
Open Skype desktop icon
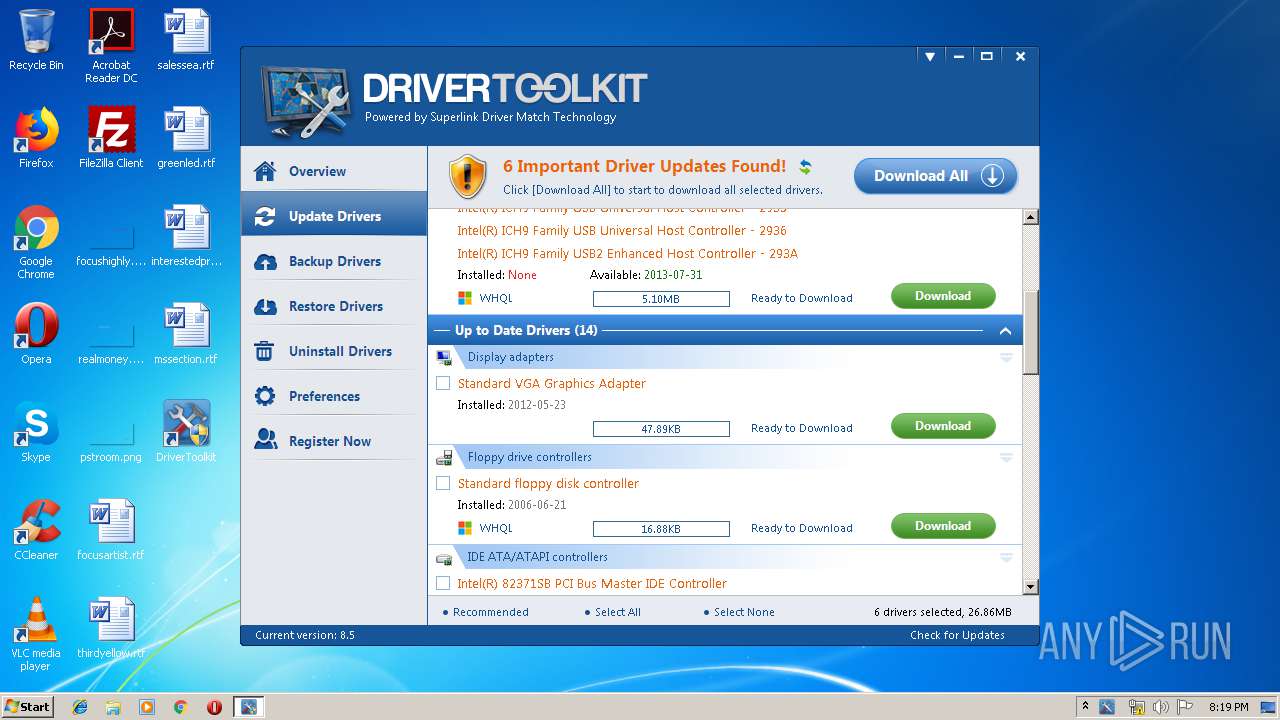[36, 432]
